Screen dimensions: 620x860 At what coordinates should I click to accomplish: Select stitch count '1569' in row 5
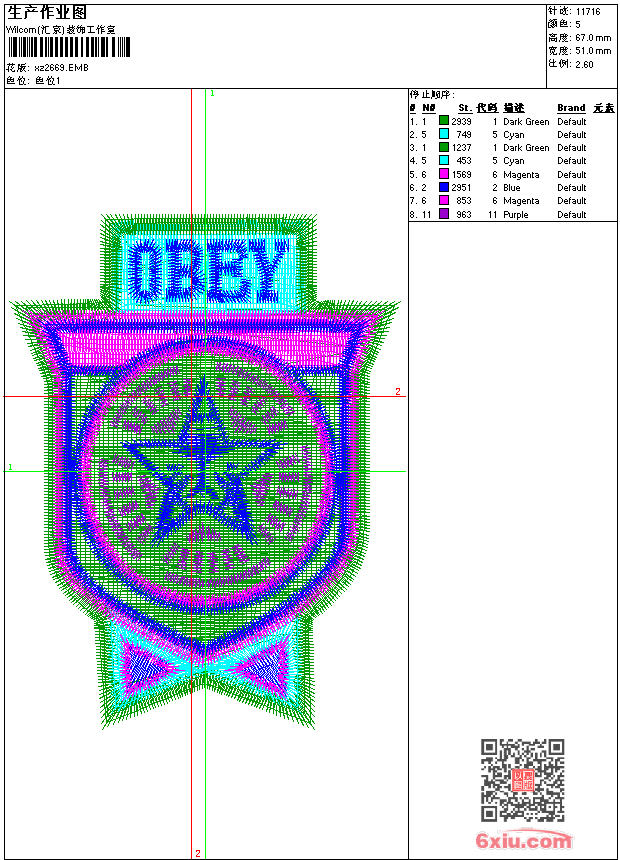[461, 174]
